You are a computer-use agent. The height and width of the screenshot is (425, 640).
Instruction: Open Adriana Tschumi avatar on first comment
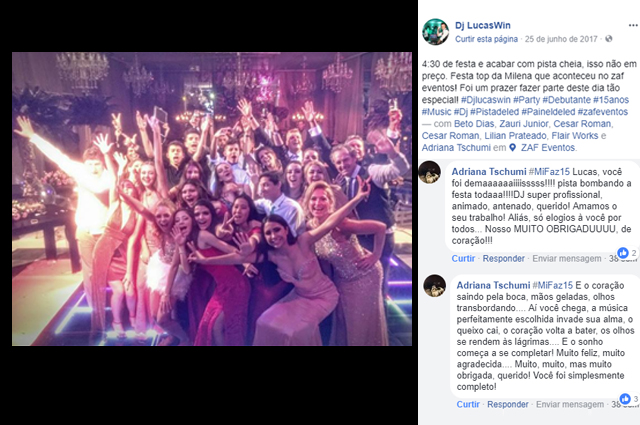[429, 172]
